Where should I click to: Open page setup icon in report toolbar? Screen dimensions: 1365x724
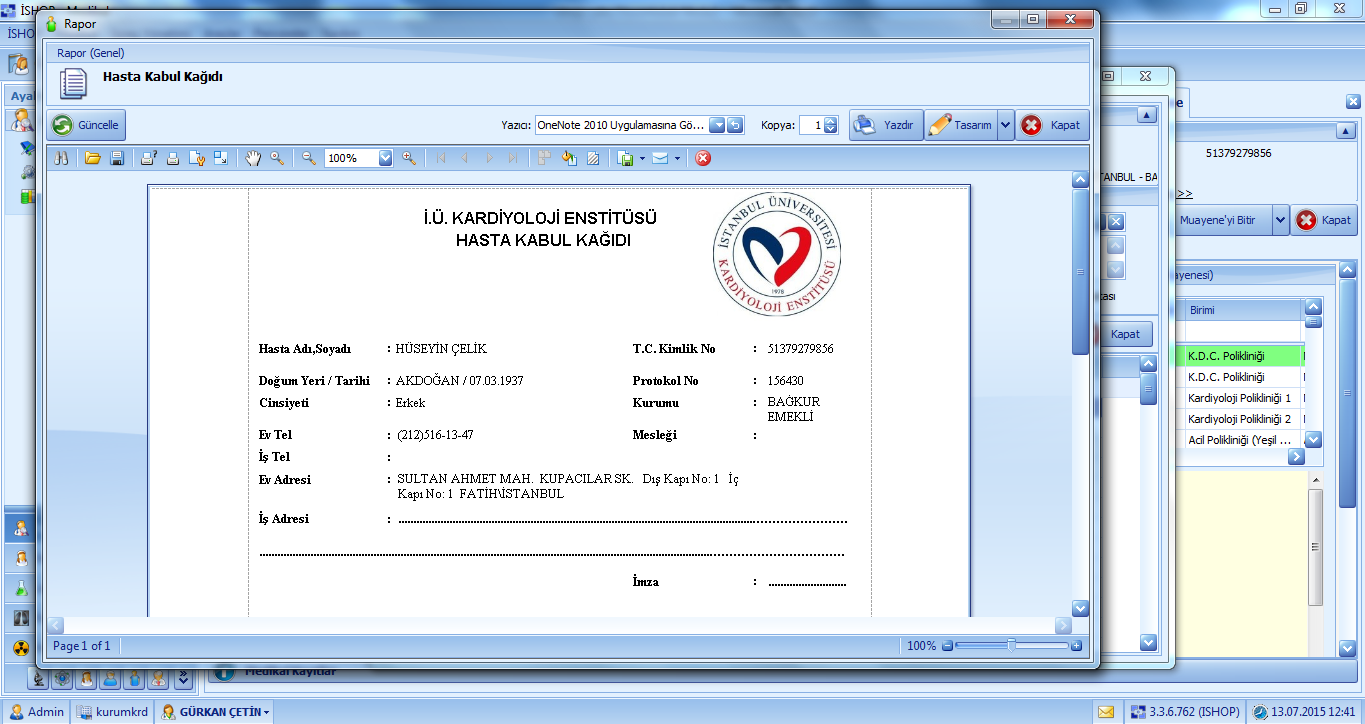click(x=197, y=158)
